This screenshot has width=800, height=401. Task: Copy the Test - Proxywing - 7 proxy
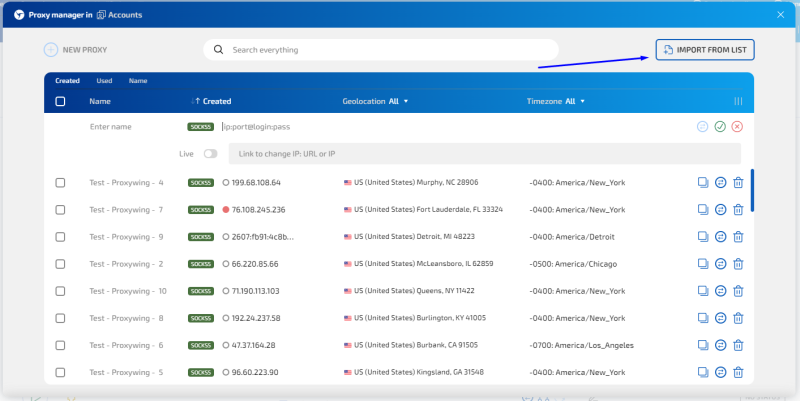(702, 210)
